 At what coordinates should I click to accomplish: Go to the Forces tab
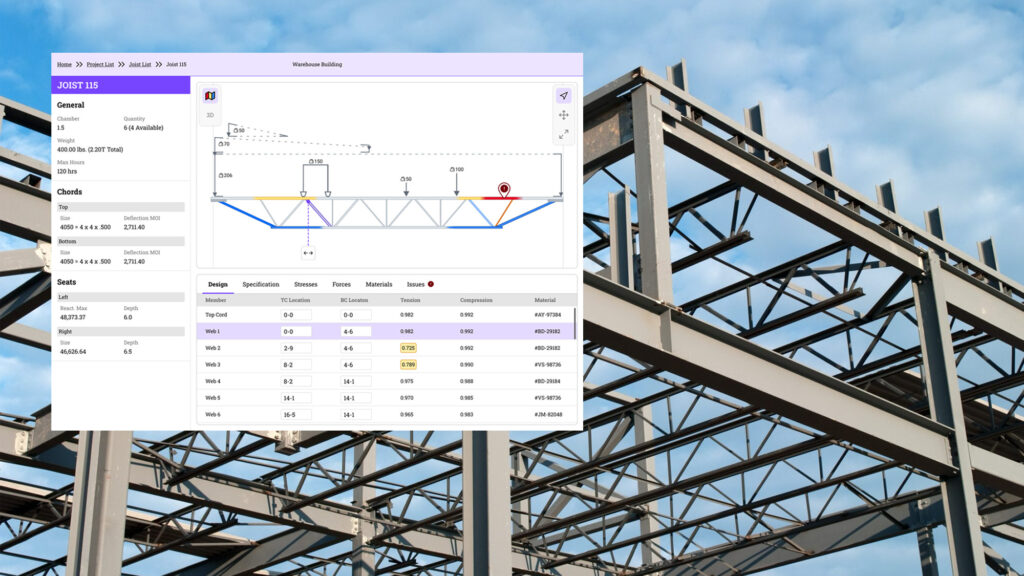tap(341, 284)
